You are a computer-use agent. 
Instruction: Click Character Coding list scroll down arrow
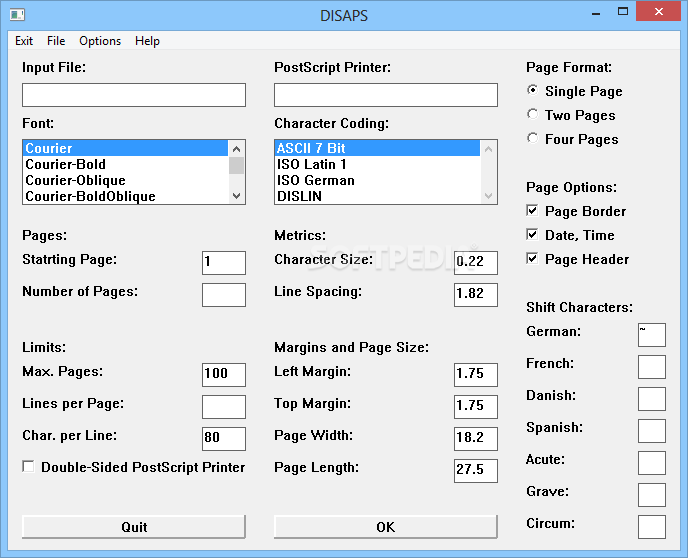(488, 196)
